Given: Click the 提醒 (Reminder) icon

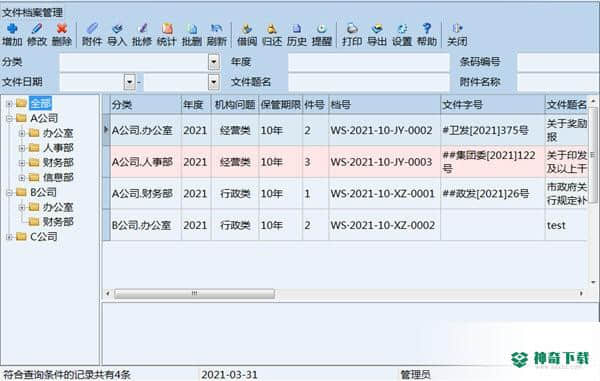Looking at the screenshot, I should click(321, 28).
